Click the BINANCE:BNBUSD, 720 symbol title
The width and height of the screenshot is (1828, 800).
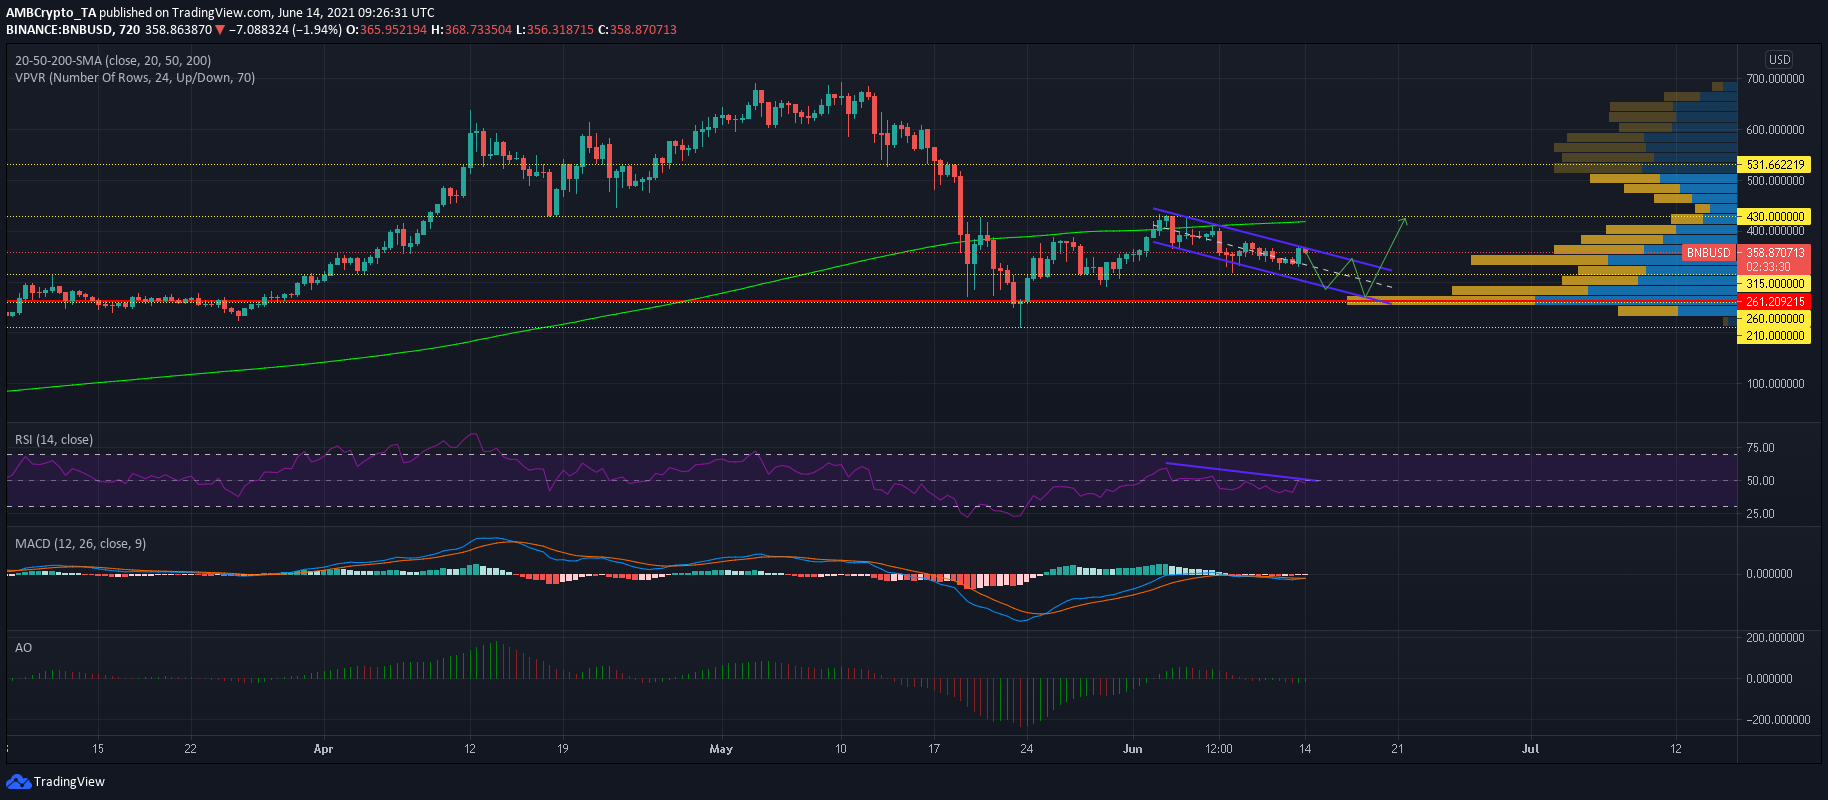point(73,30)
